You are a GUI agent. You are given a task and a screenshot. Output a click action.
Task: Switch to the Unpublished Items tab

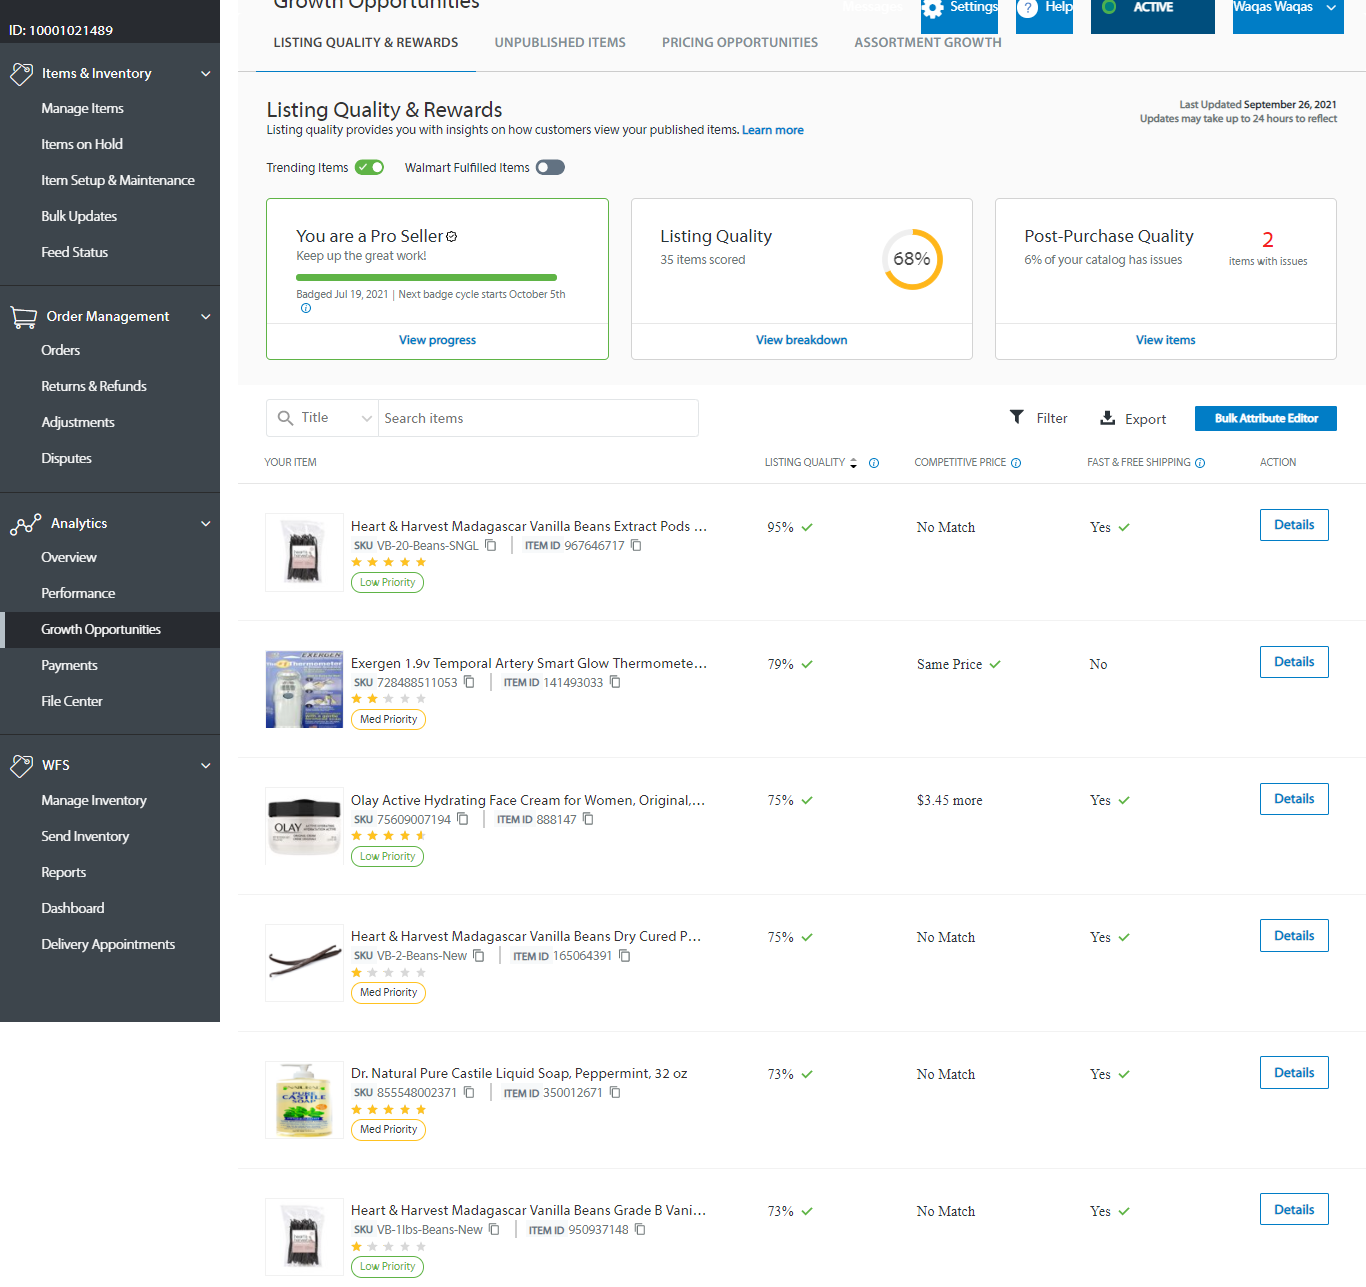(560, 43)
